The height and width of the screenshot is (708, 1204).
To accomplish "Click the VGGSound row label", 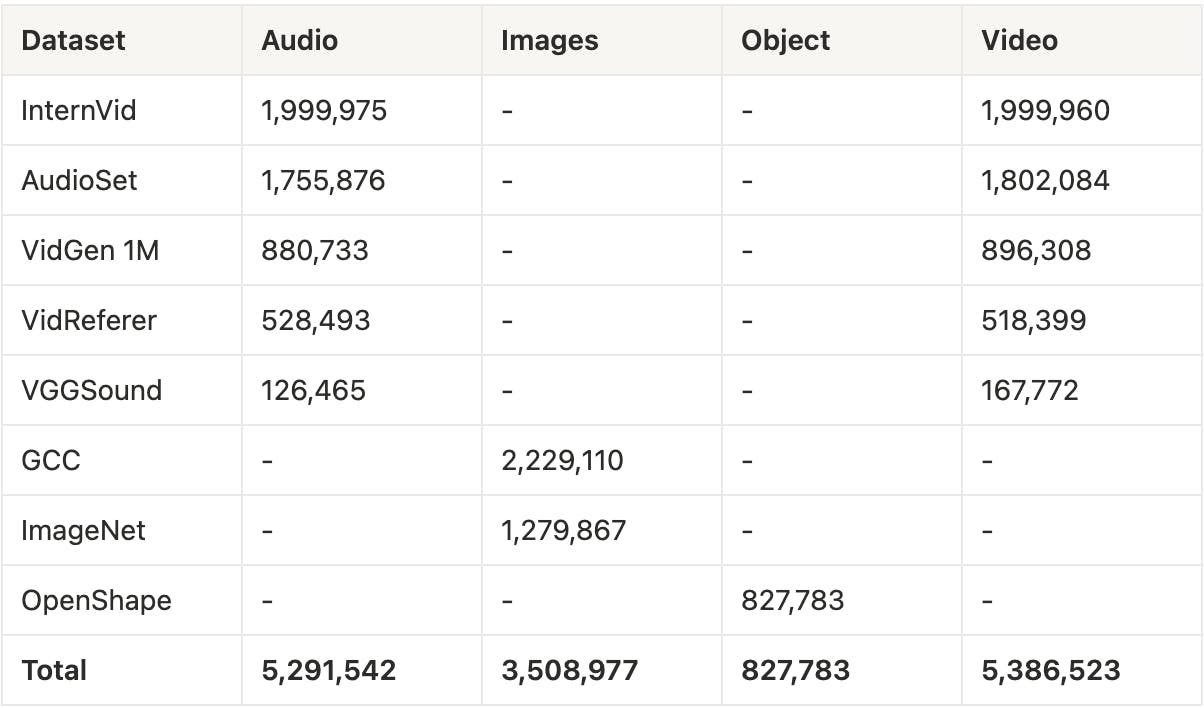I will coord(91,390).
